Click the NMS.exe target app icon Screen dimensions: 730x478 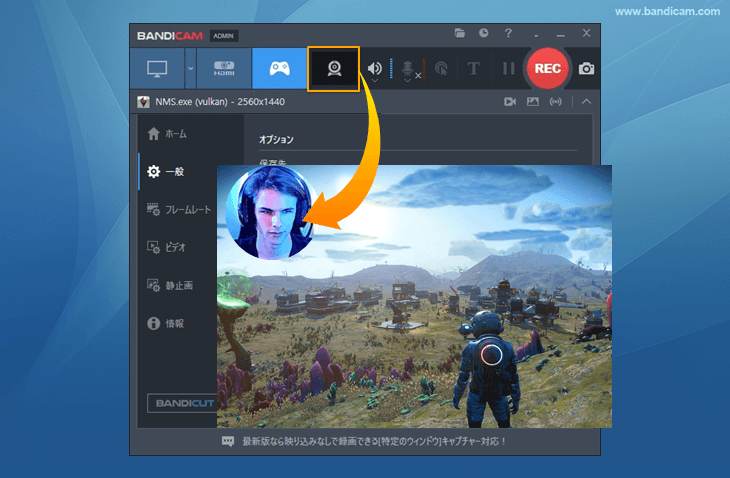(x=143, y=101)
